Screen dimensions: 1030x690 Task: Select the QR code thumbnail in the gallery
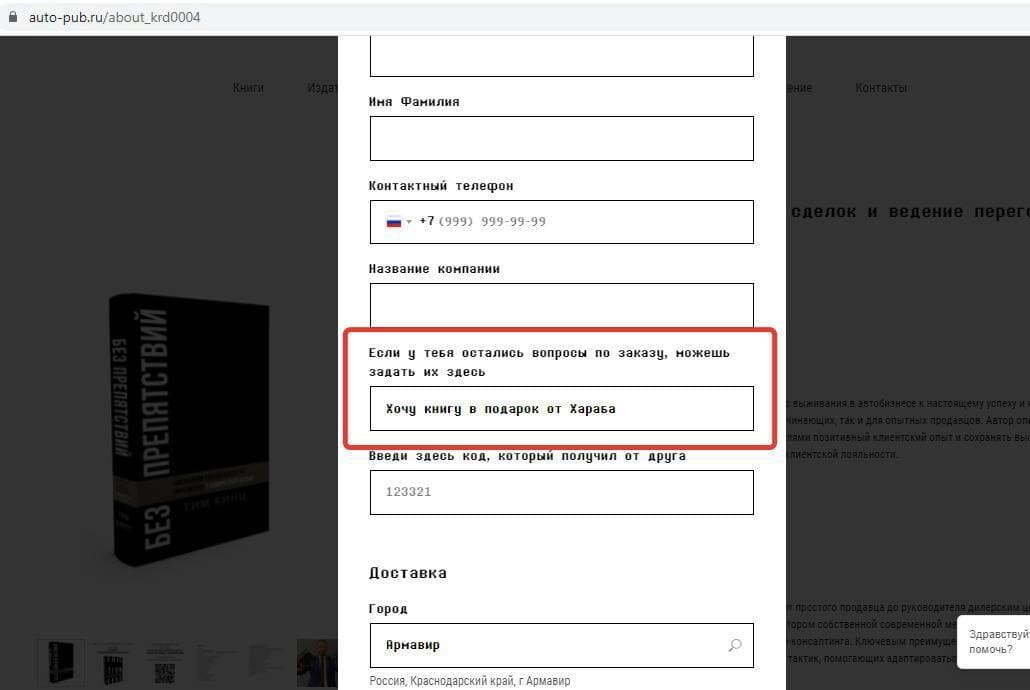164,664
